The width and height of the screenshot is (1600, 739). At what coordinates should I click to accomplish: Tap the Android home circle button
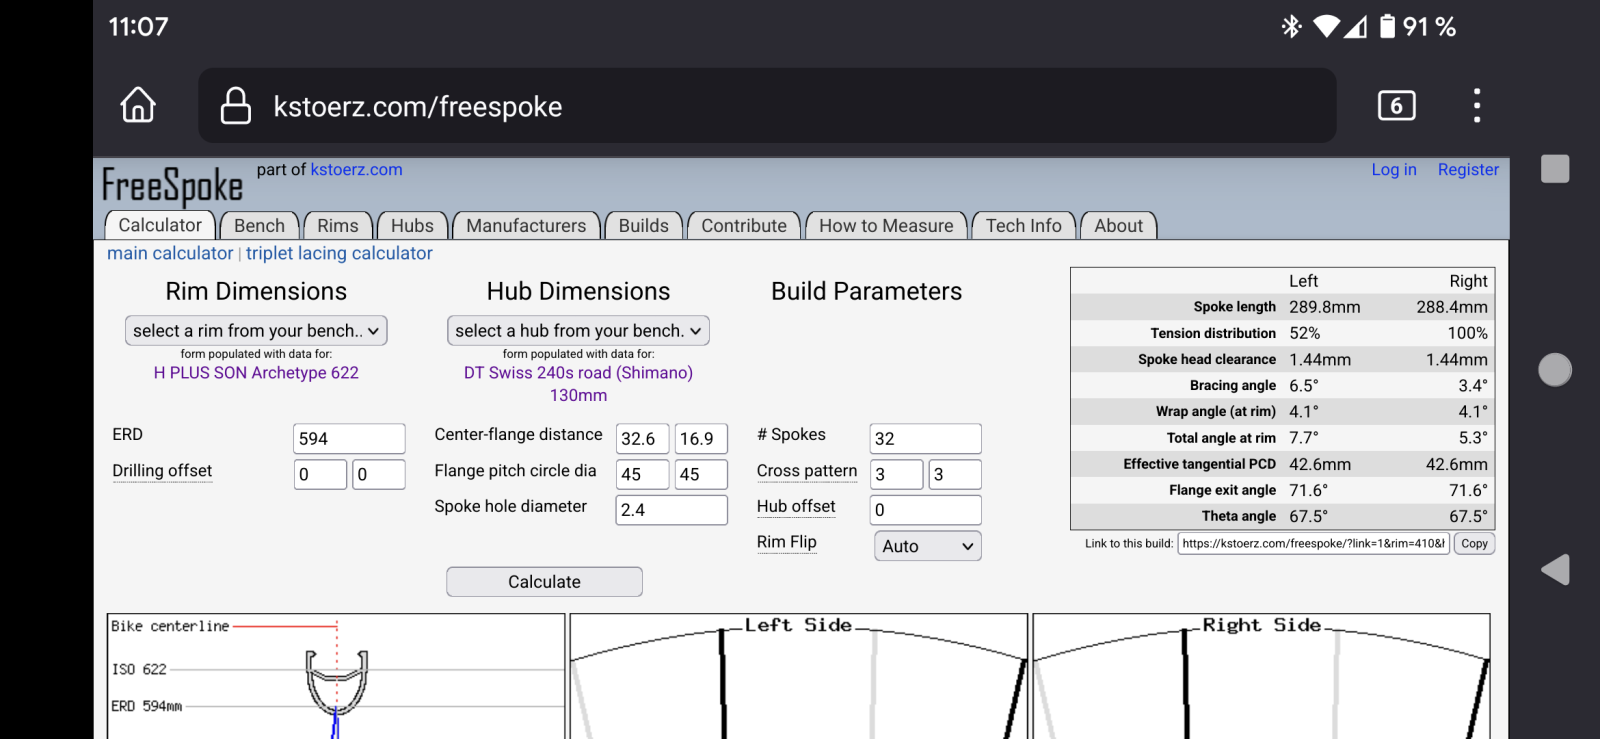[x=1554, y=369]
